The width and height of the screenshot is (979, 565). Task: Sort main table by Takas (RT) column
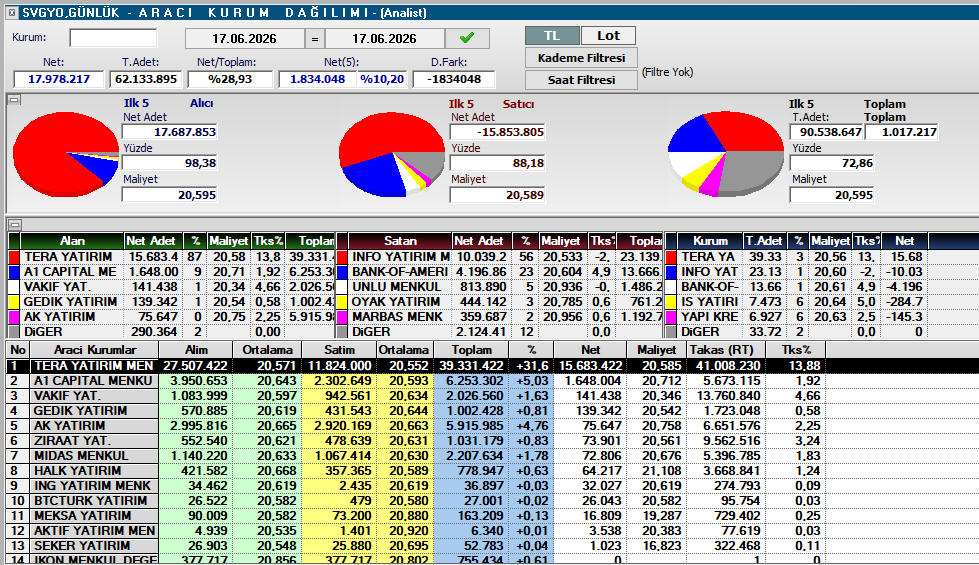click(x=726, y=350)
